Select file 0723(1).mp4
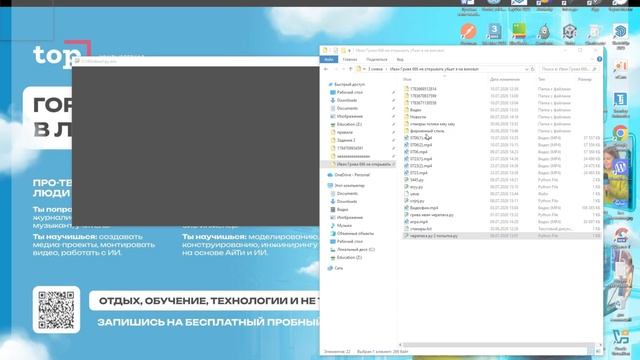This screenshot has width=640, height=360. coord(420,159)
